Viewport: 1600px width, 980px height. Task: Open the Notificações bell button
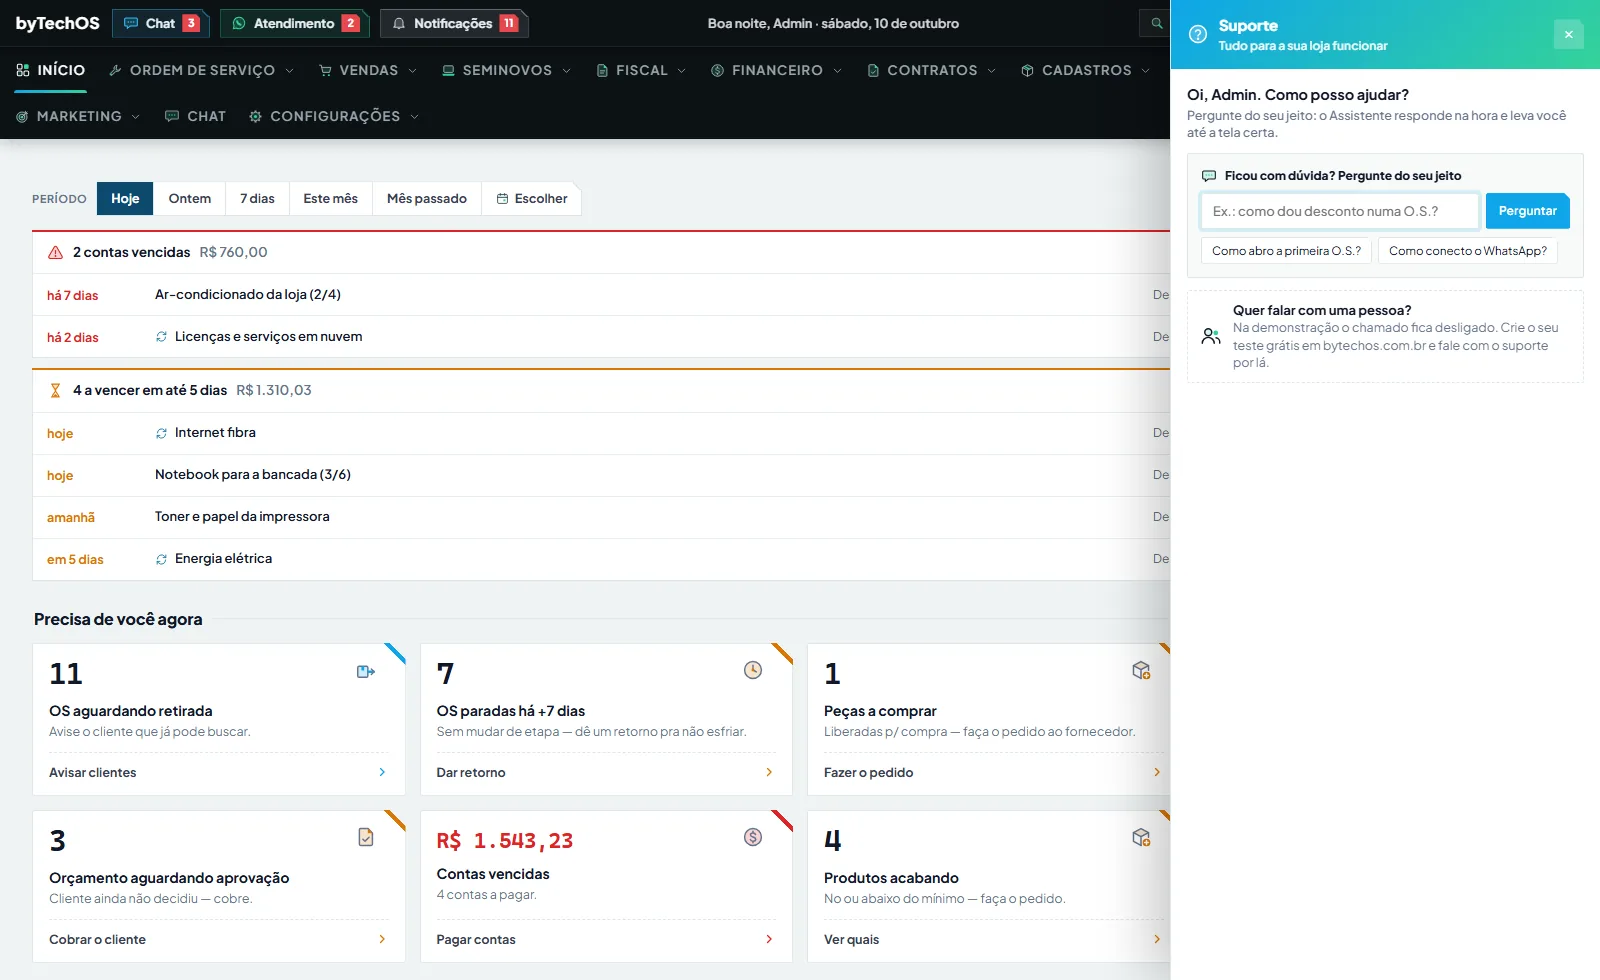click(454, 23)
